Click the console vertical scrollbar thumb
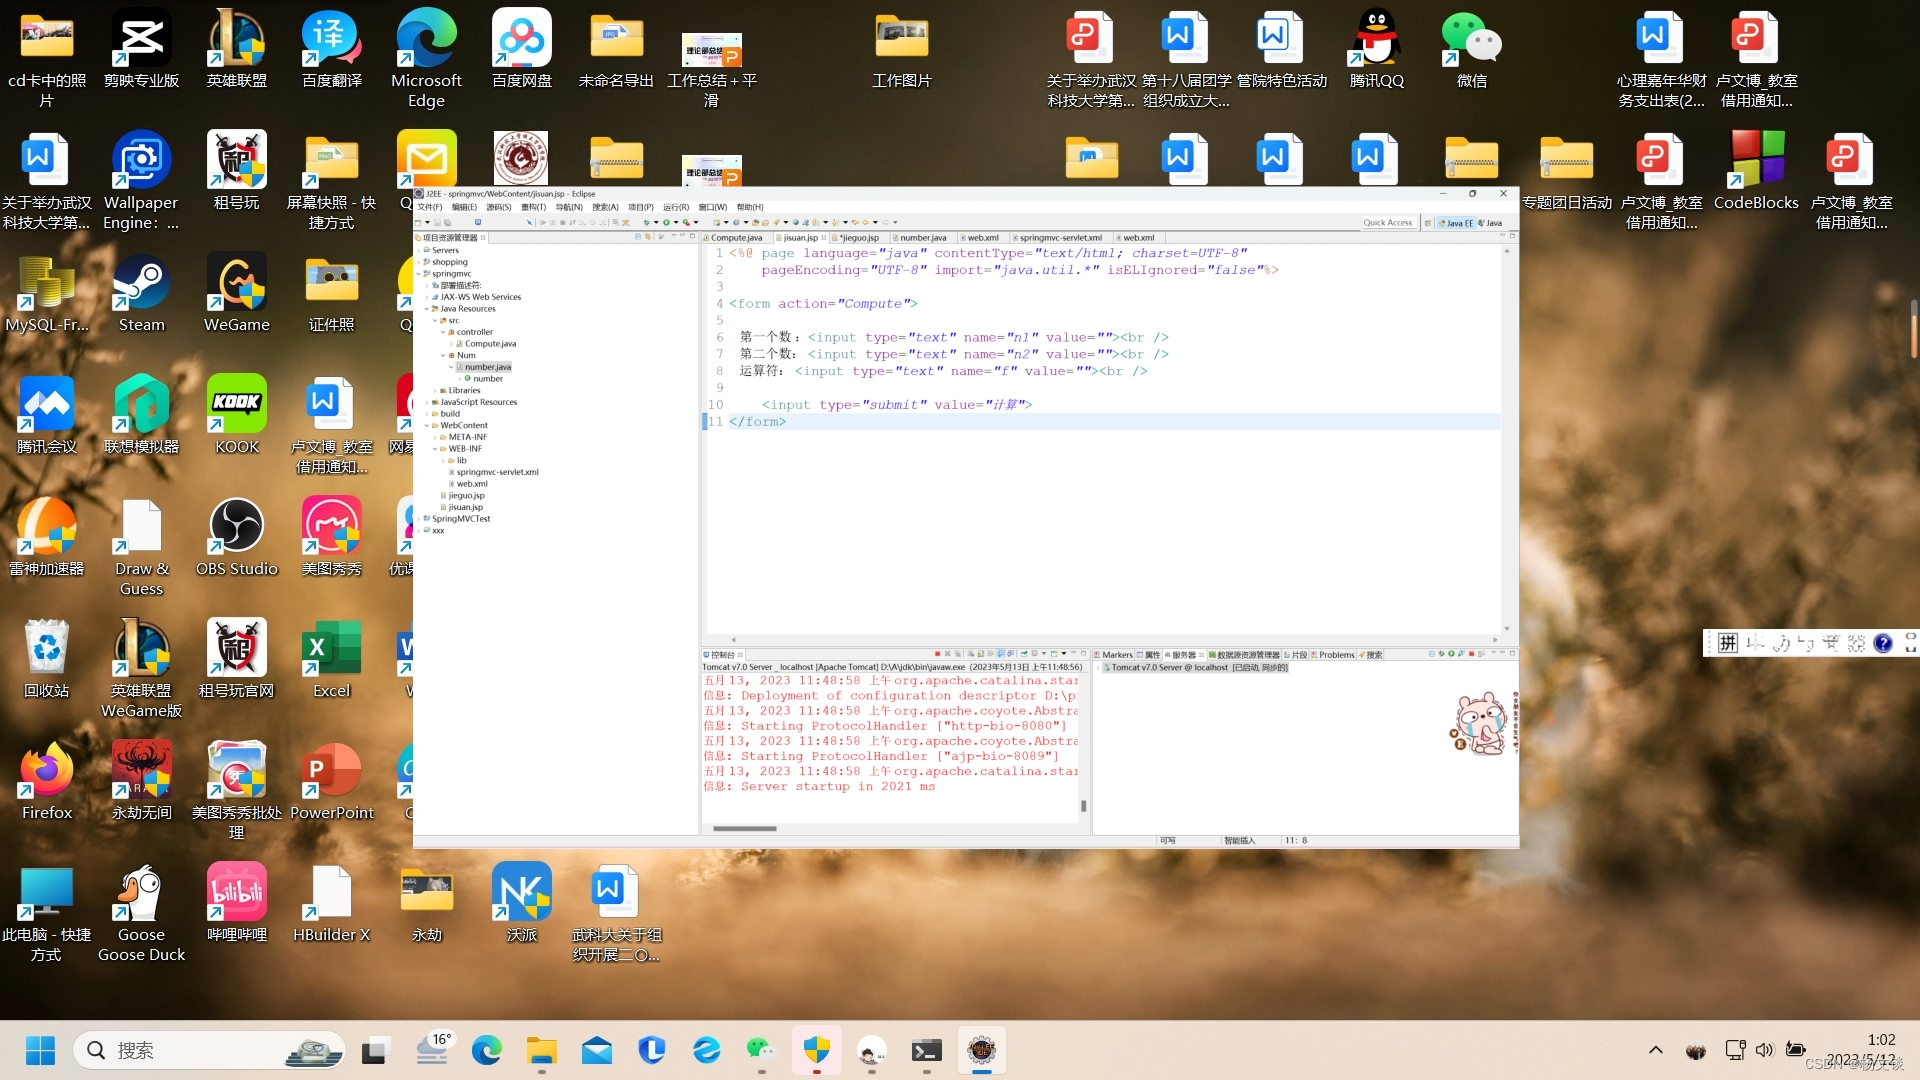This screenshot has height=1080, width=1920. coord(1083,806)
